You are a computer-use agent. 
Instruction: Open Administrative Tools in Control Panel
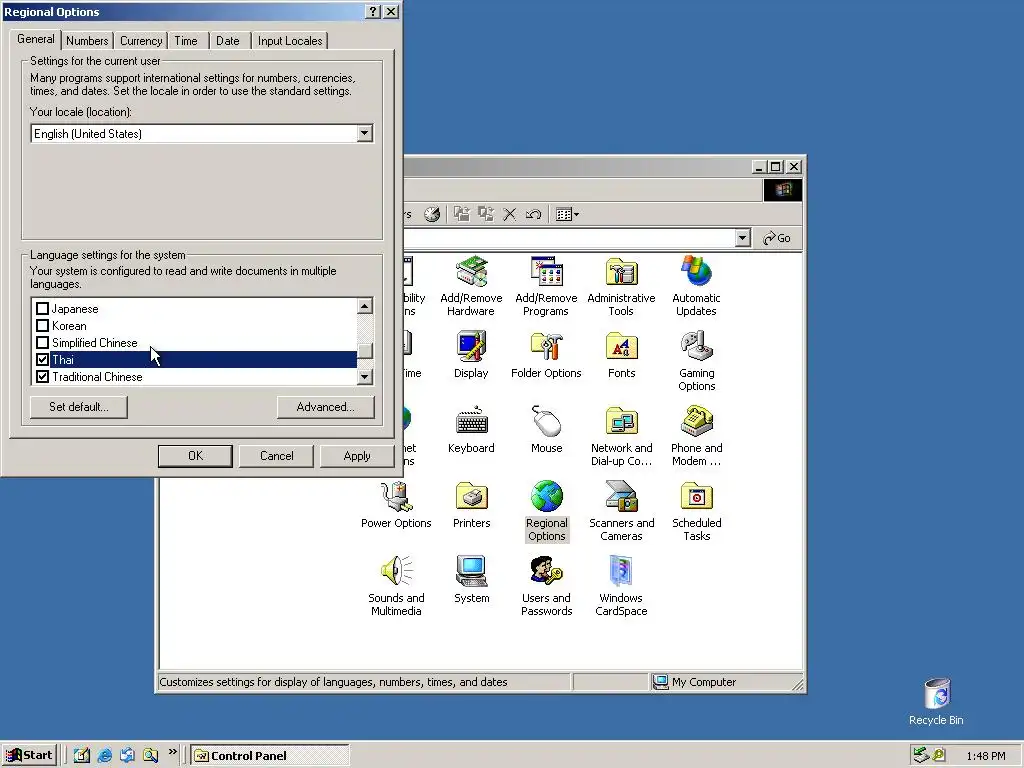pos(621,286)
